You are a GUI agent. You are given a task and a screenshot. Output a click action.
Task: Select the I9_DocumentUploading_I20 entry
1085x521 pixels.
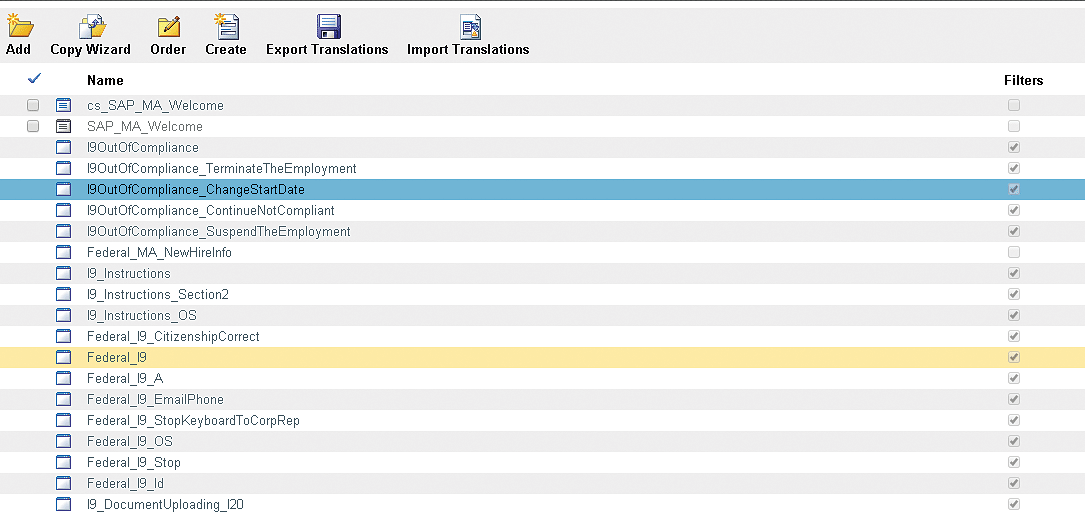click(165, 505)
